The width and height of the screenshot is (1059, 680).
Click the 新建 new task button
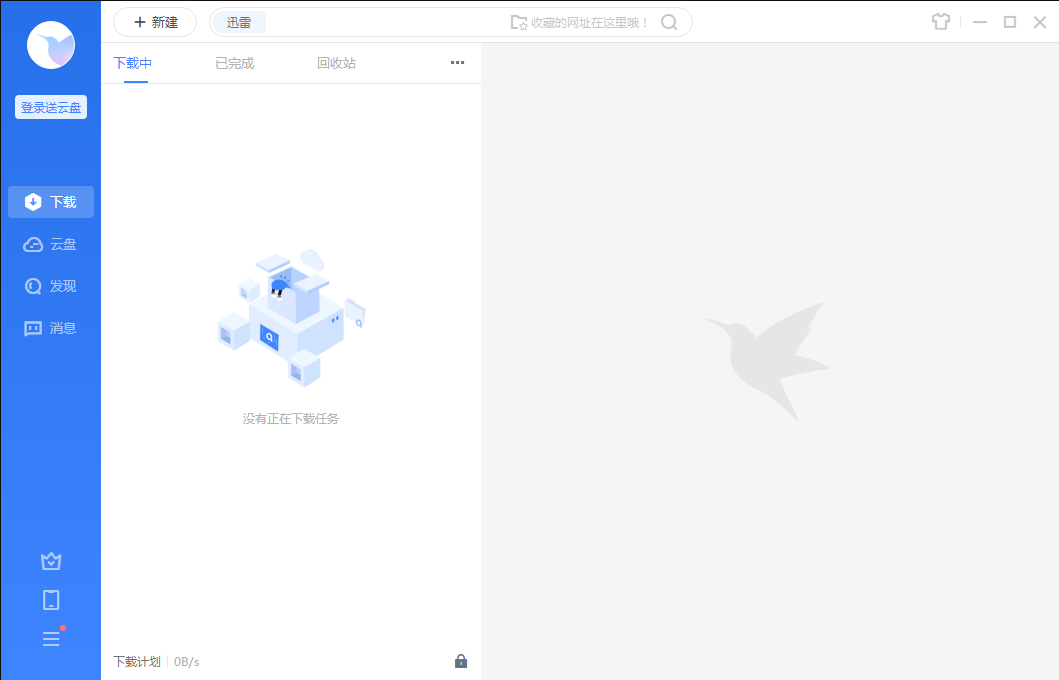tap(155, 22)
